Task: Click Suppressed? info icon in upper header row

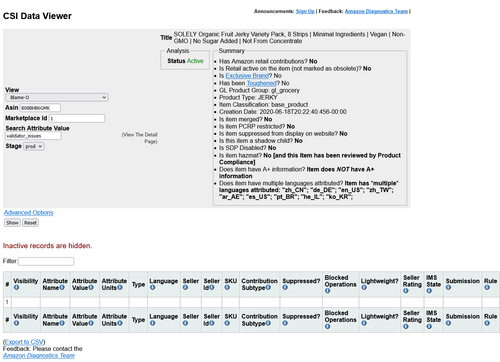Action: coord(285,288)
